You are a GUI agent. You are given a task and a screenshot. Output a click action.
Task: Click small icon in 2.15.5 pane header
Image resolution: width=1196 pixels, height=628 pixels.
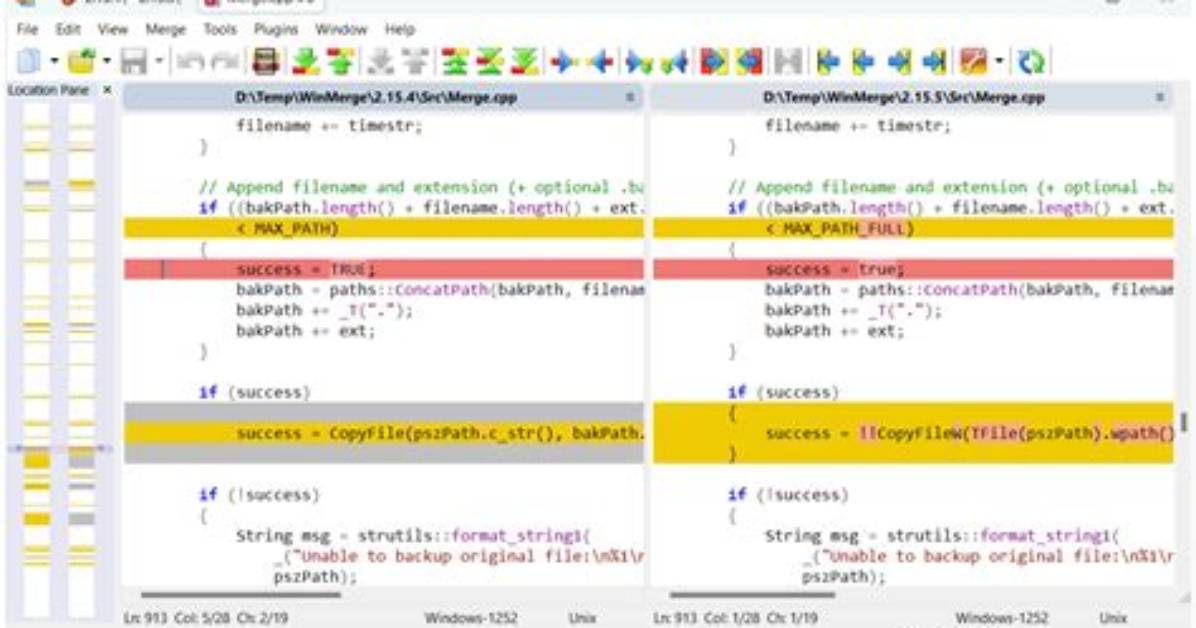click(1160, 98)
